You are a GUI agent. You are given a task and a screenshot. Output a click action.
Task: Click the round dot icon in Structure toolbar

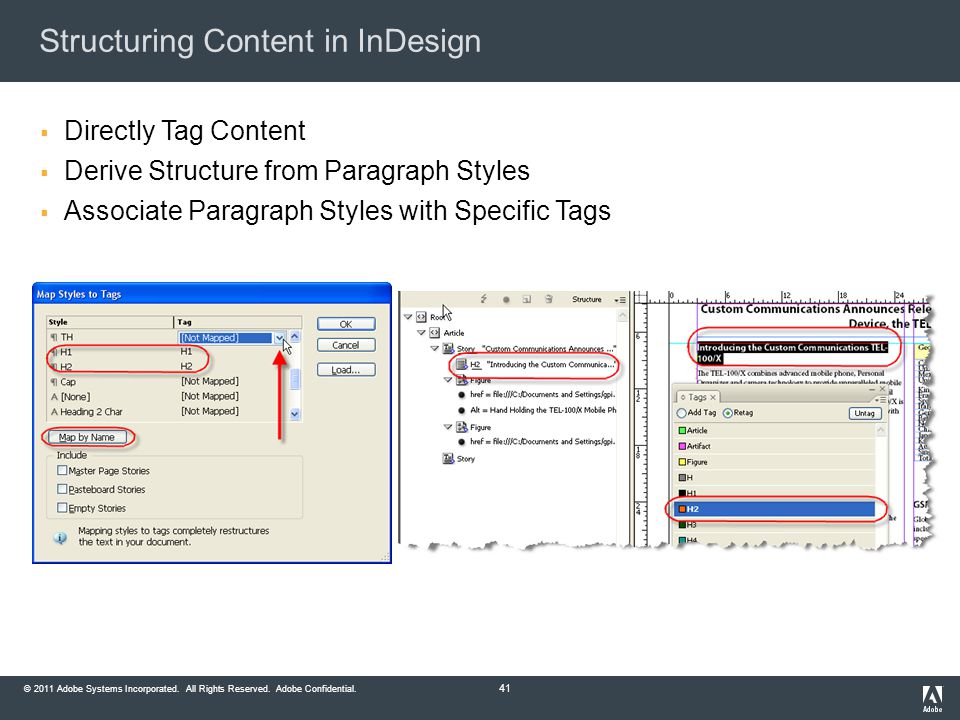506,299
